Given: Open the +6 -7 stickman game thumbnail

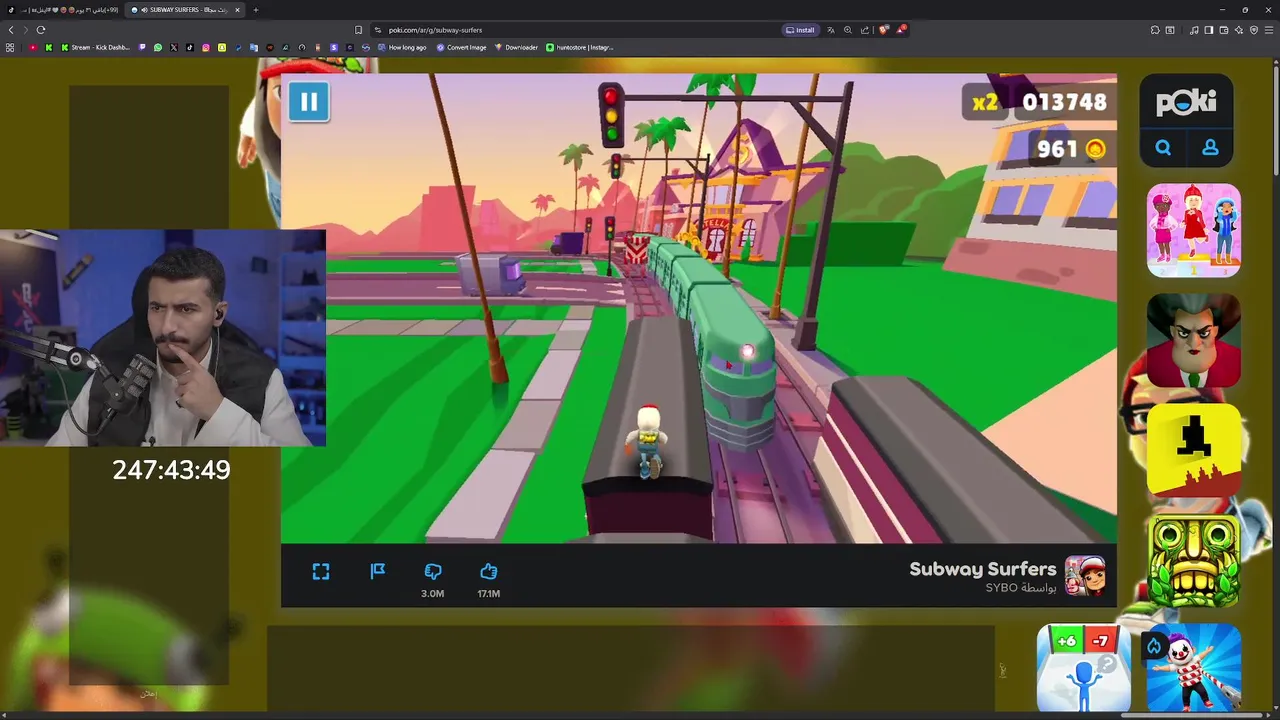Looking at the screenshot, I should click(x=1084, y=668).
